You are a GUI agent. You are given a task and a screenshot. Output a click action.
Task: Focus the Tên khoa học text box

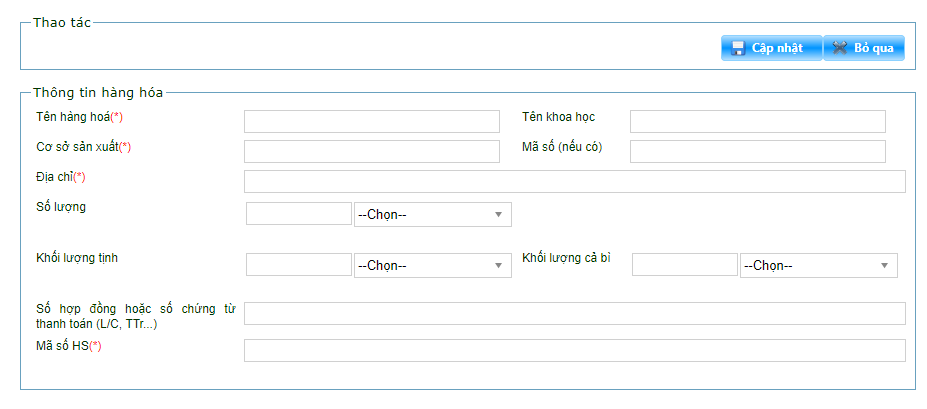pos(757,121)
